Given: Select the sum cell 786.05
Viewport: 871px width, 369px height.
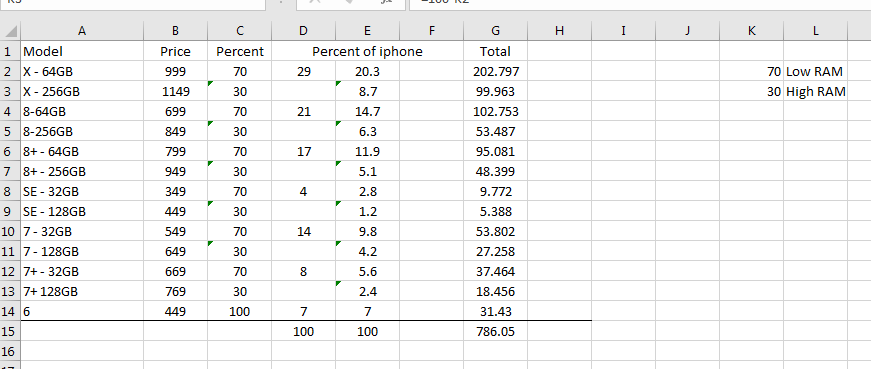Looking at the screenshot, I should 495,332.
